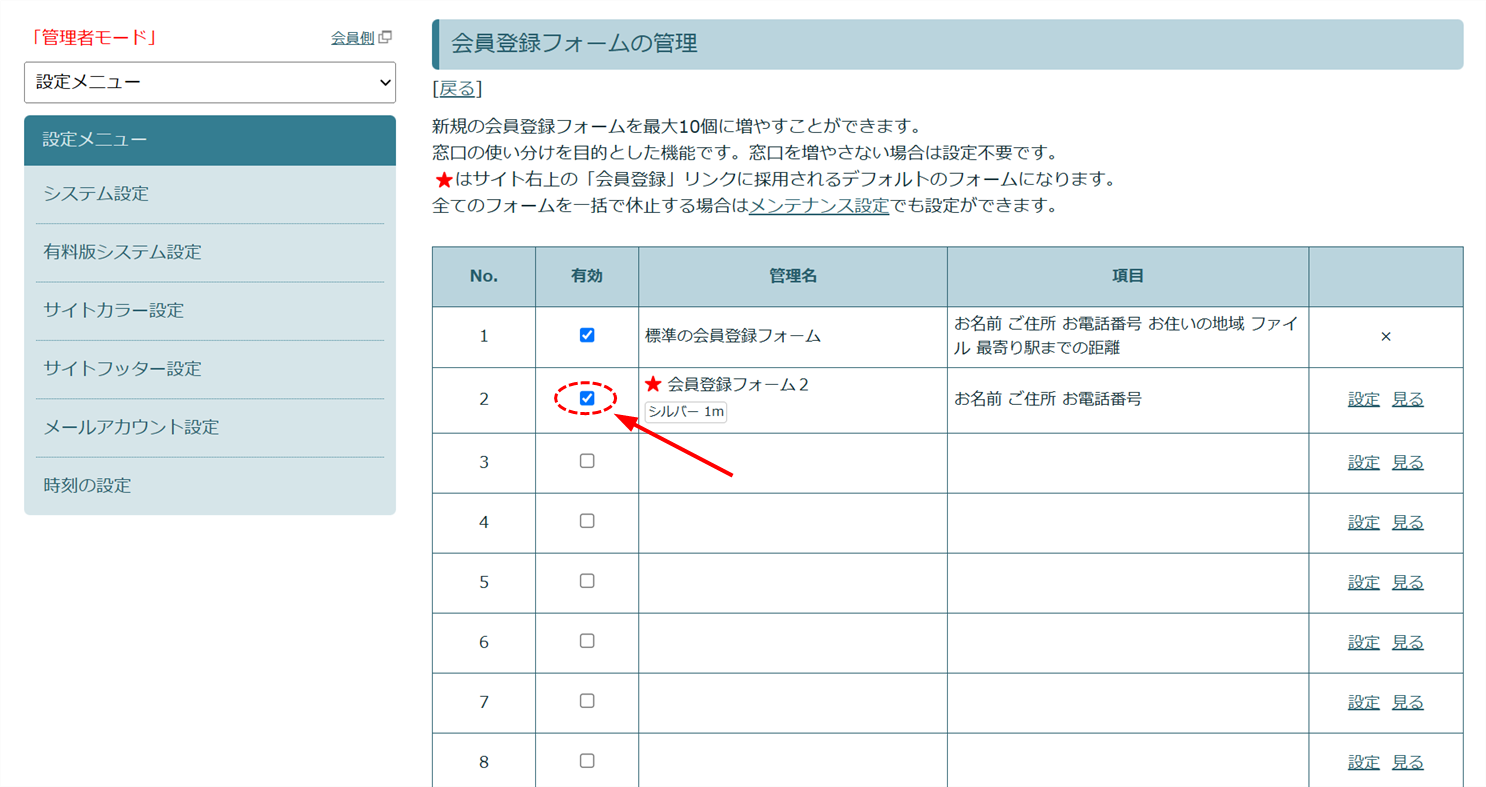Click 設定 link for 会員登録フォーム２
This screenshot has height=787, width=1486.
point(1363,399)
